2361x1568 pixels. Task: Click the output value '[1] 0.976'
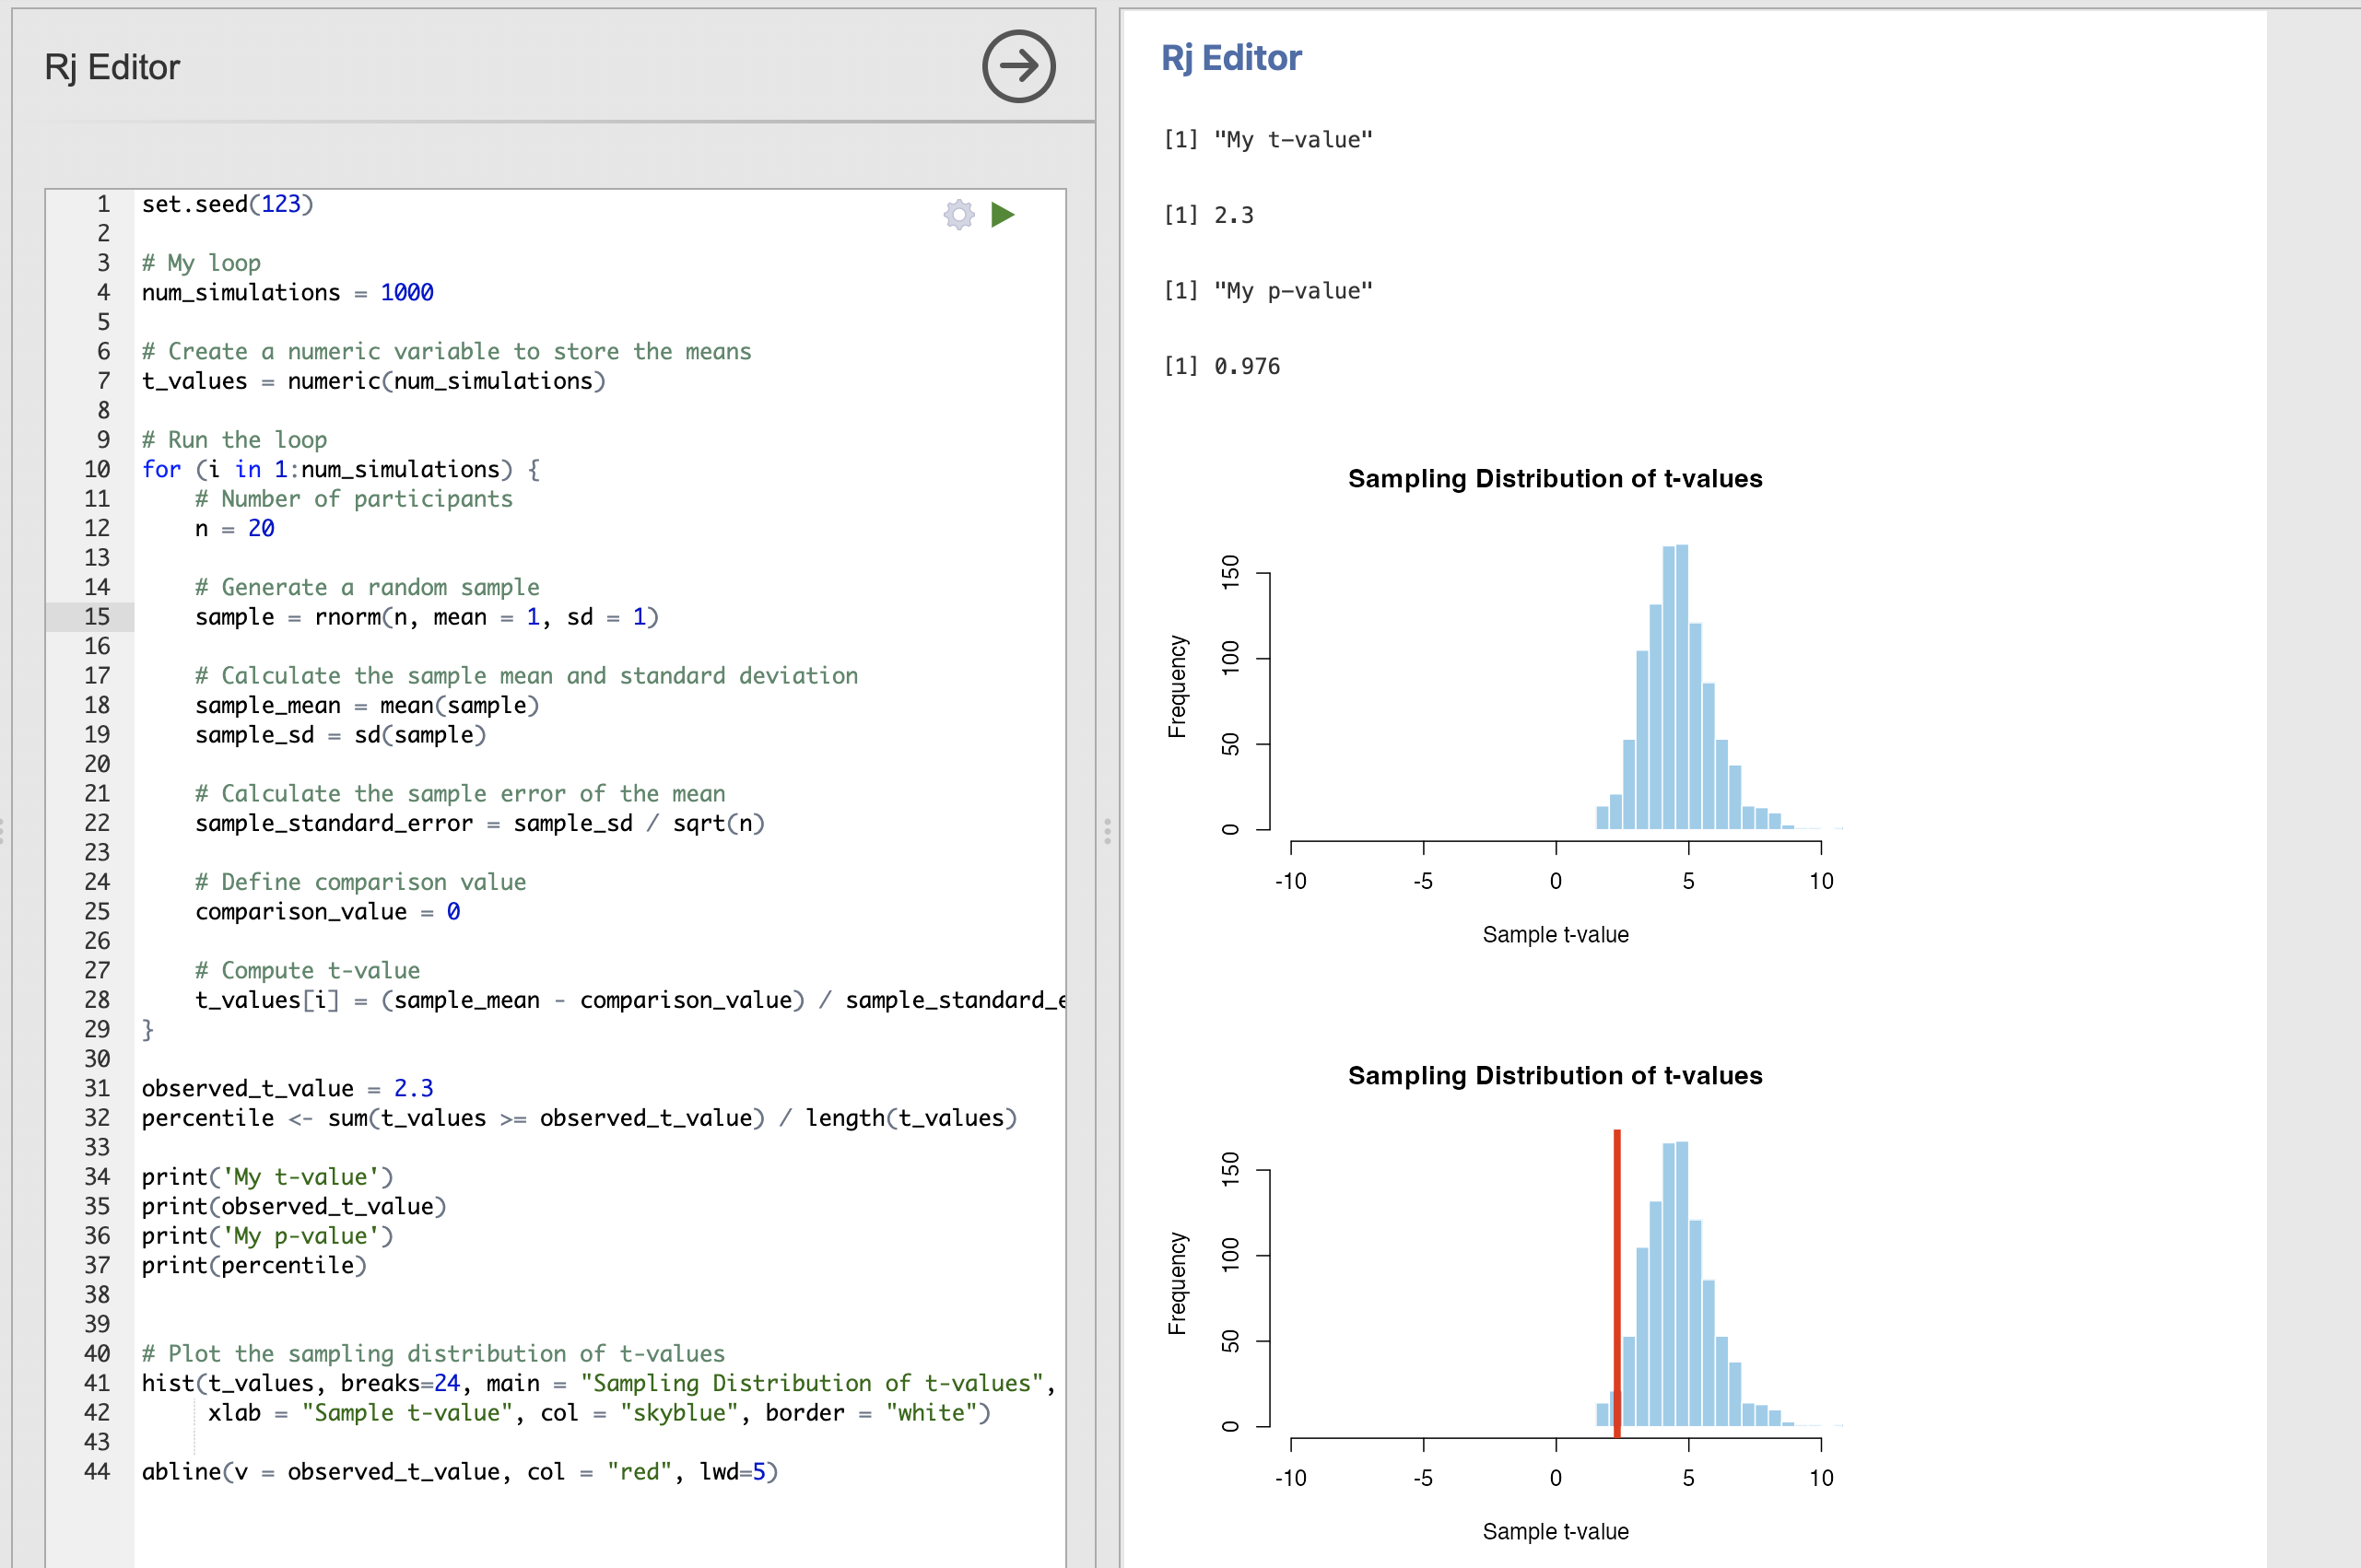tap(1221, 366)
